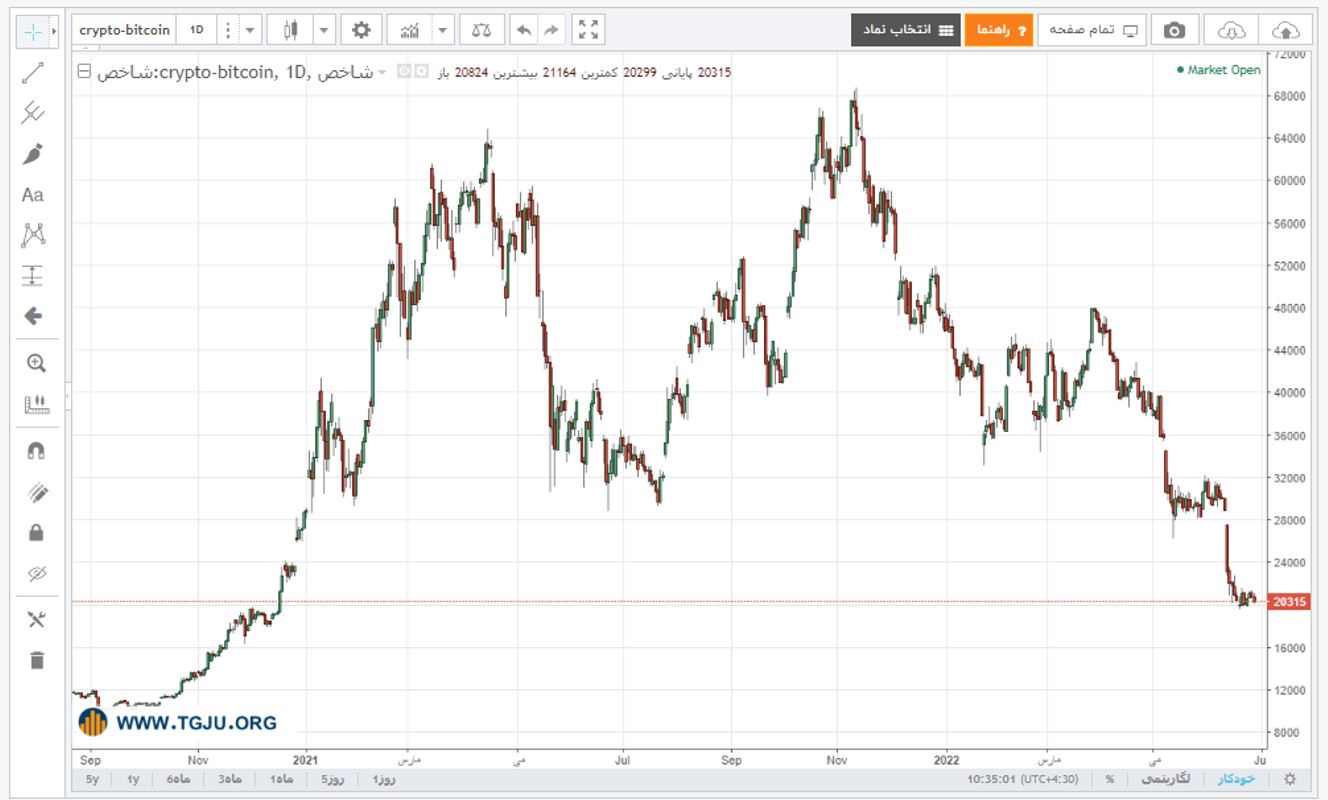Click the انتخاب نماد symbol selection button
Image resolution: width=1328 pixels, height=800 pixels.
tap(906, 30)
